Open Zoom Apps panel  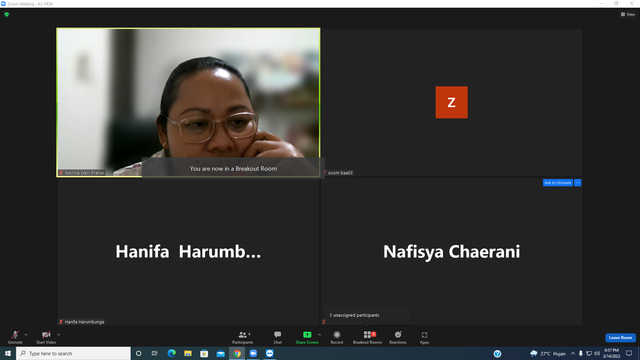[x=424, y=337]
